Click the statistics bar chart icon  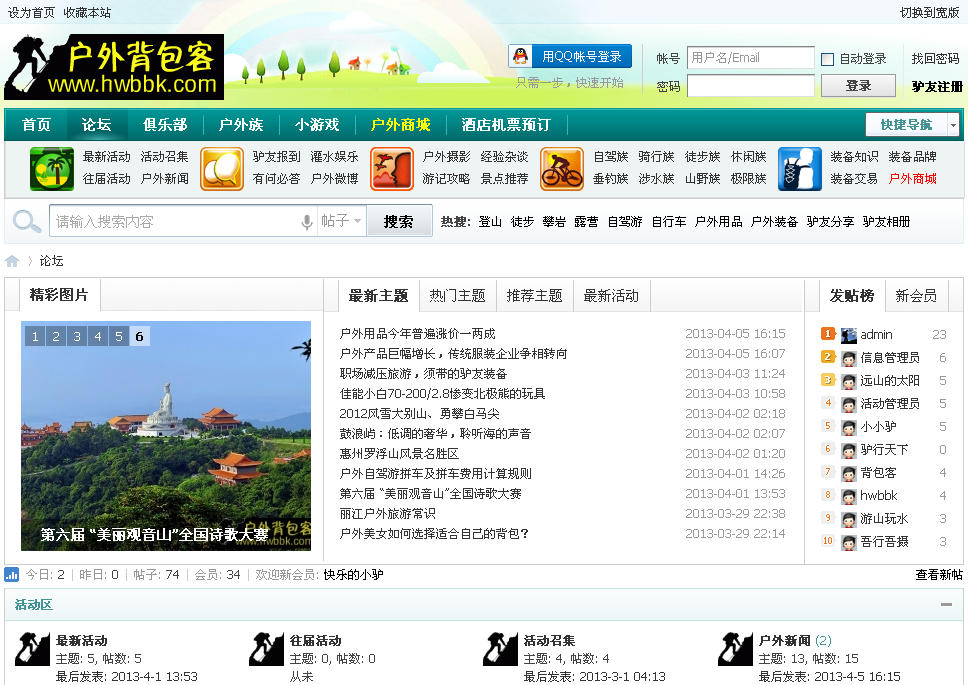12,575
